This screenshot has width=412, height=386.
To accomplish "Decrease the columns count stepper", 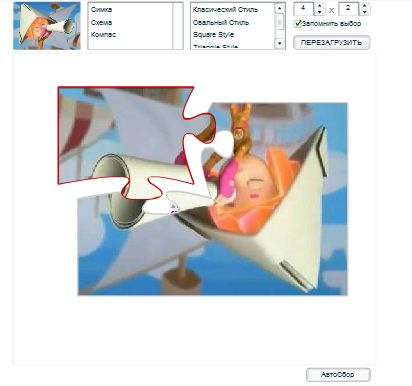I will (x=319, y=12).
